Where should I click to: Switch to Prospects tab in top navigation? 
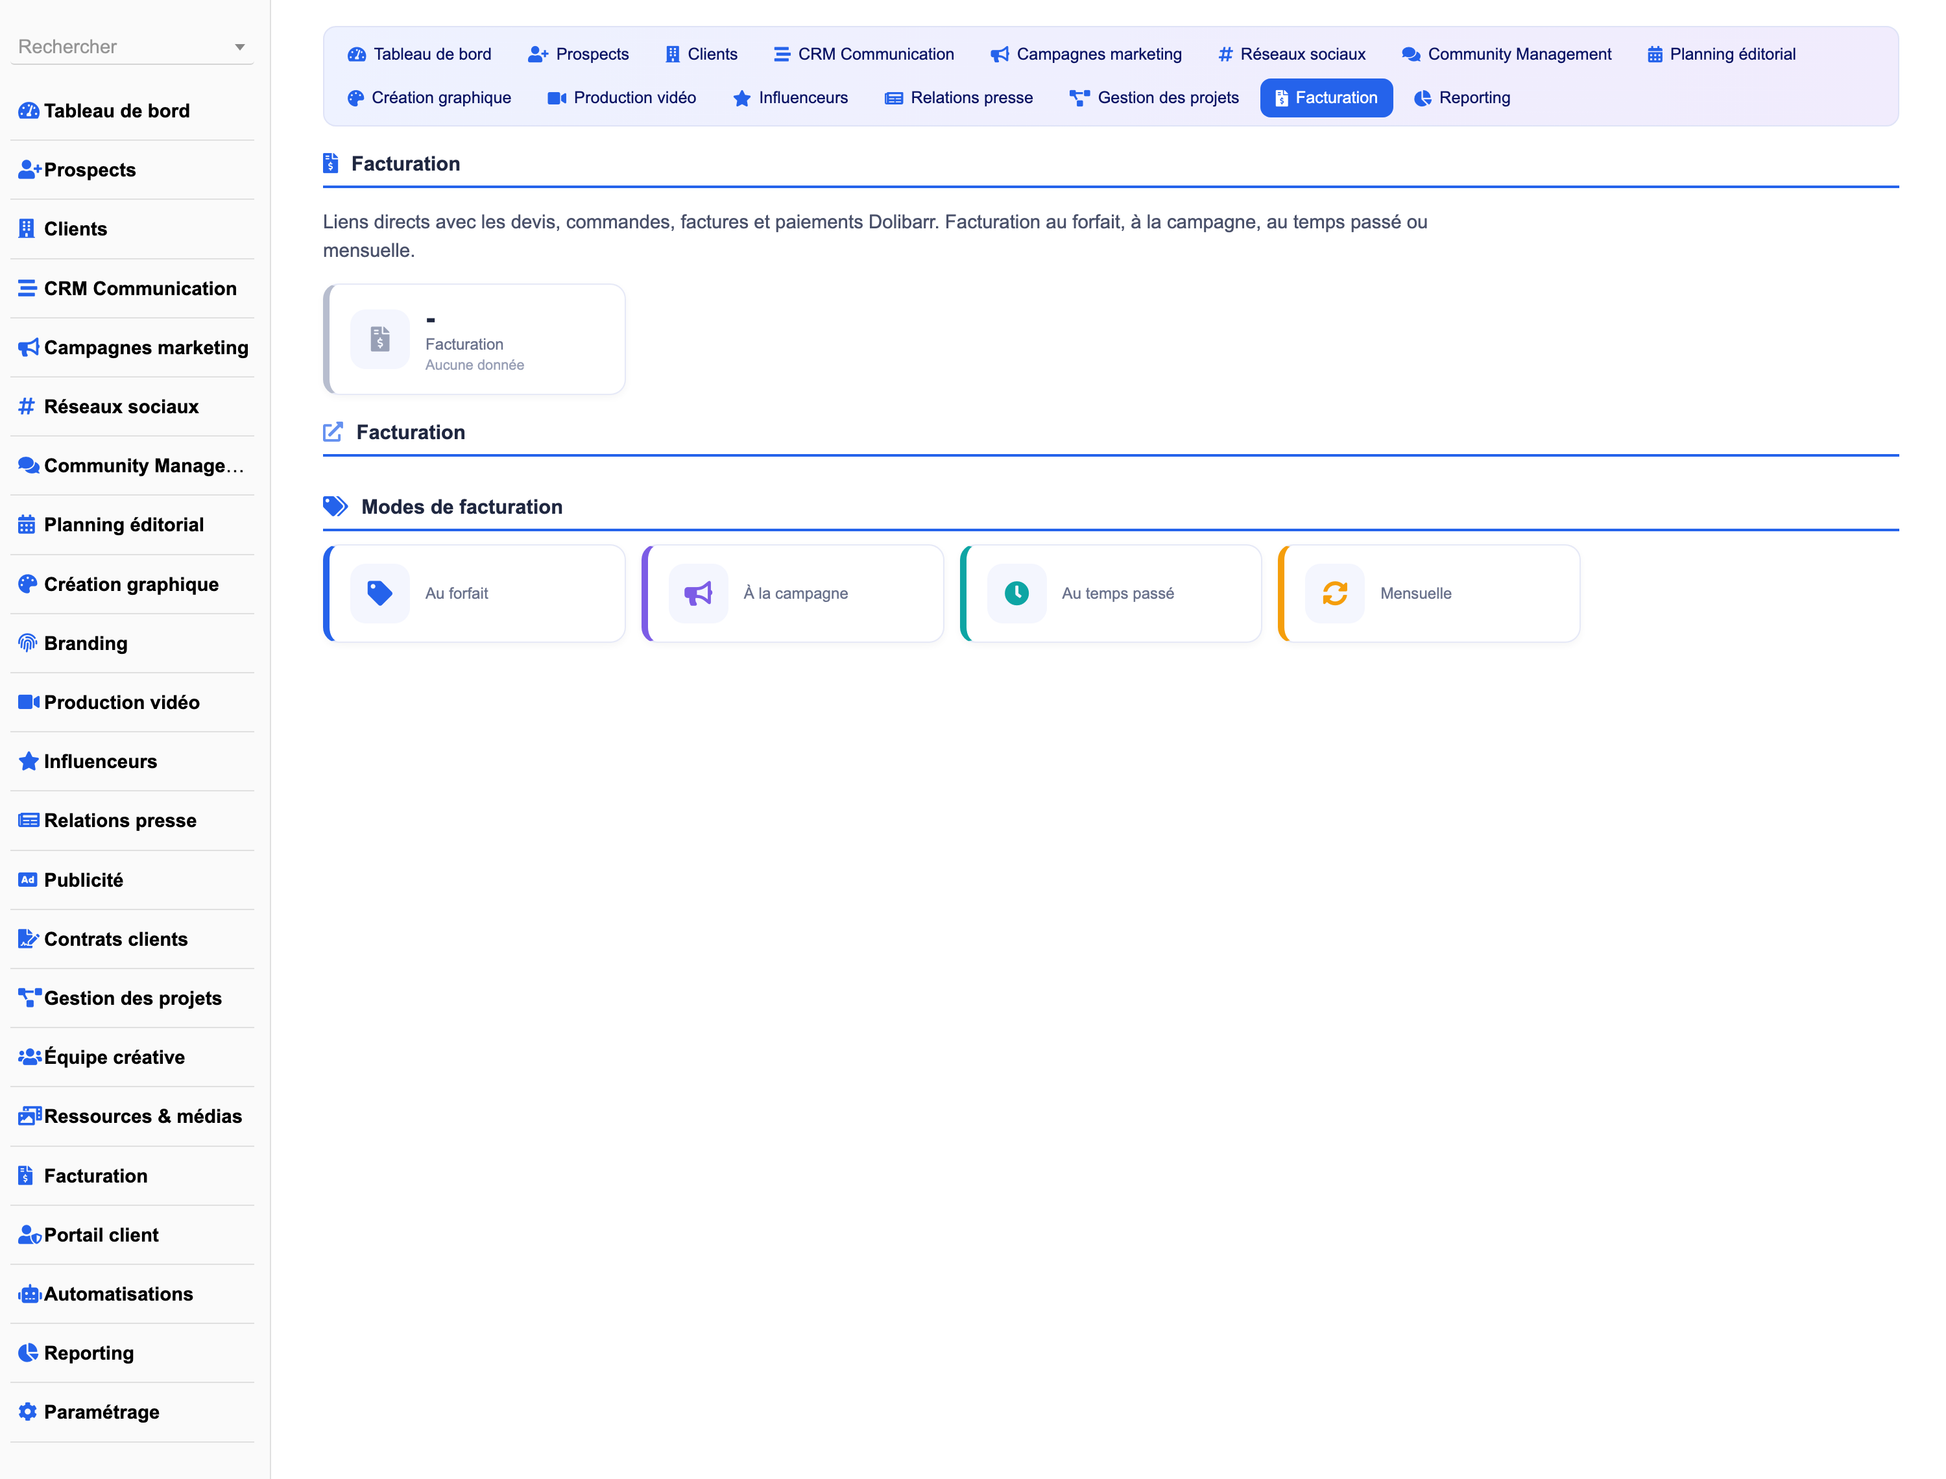(x=579, y=54)
